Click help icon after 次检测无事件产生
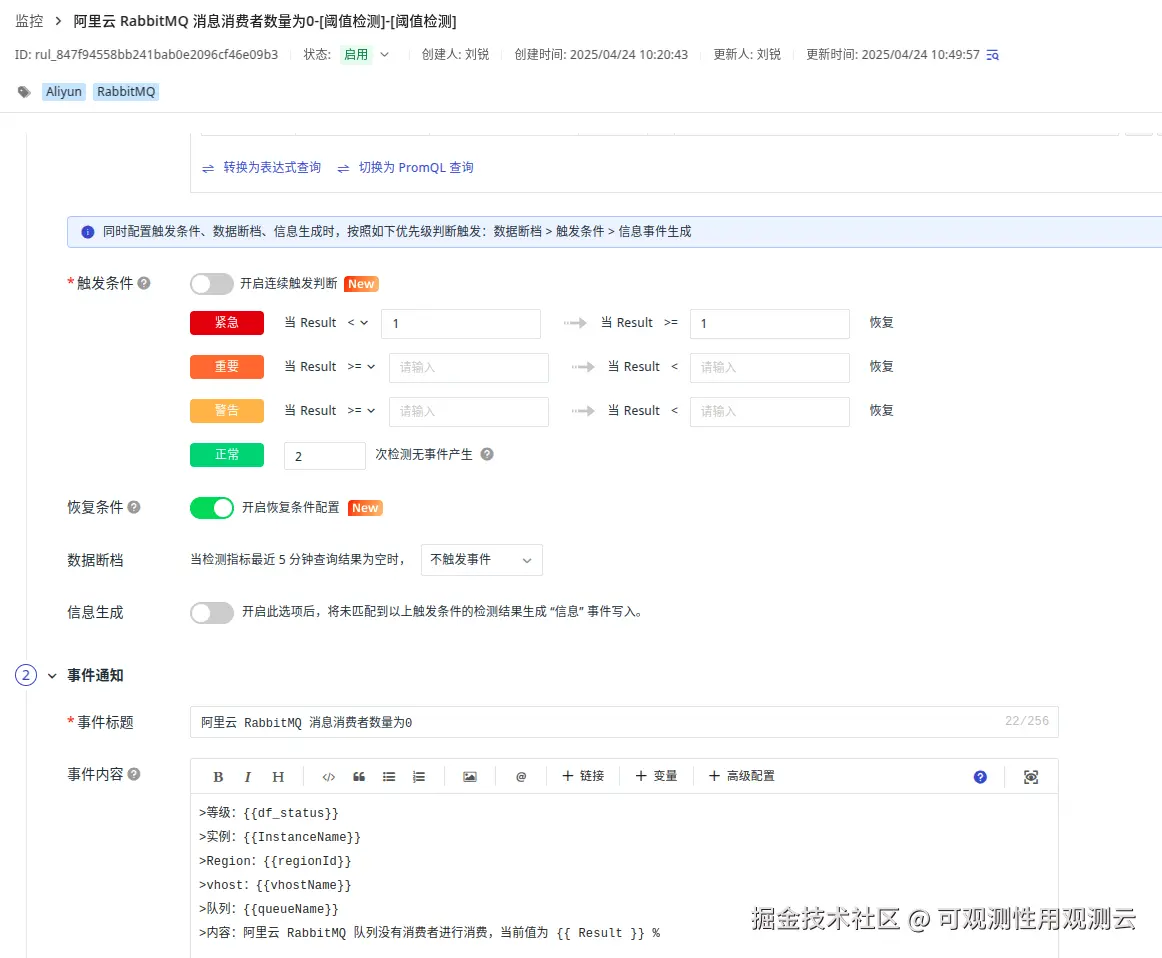Image resolution: width=1162 pixels, height=958 pixels. pos(487,454)
